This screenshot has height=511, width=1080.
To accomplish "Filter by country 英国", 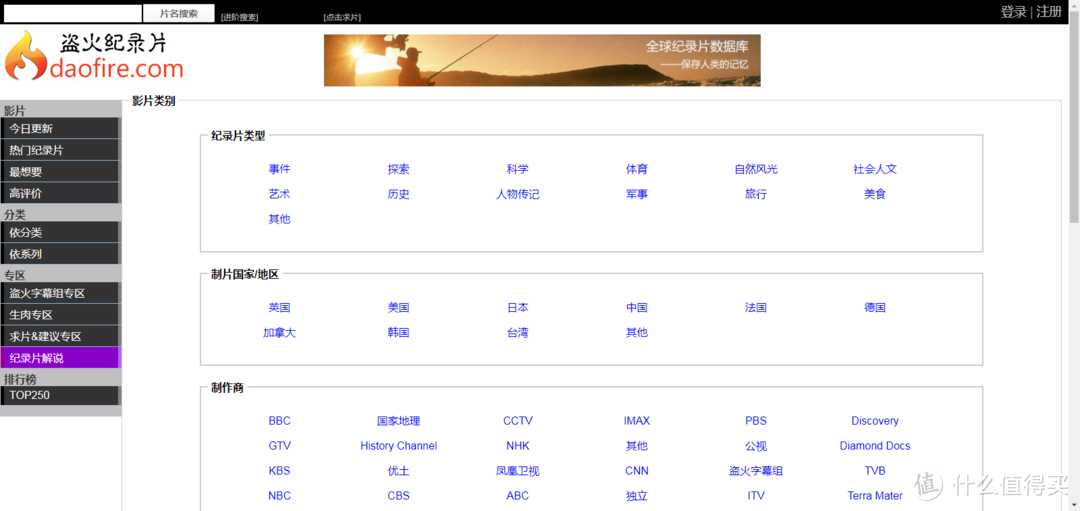I will pos(280,308).
